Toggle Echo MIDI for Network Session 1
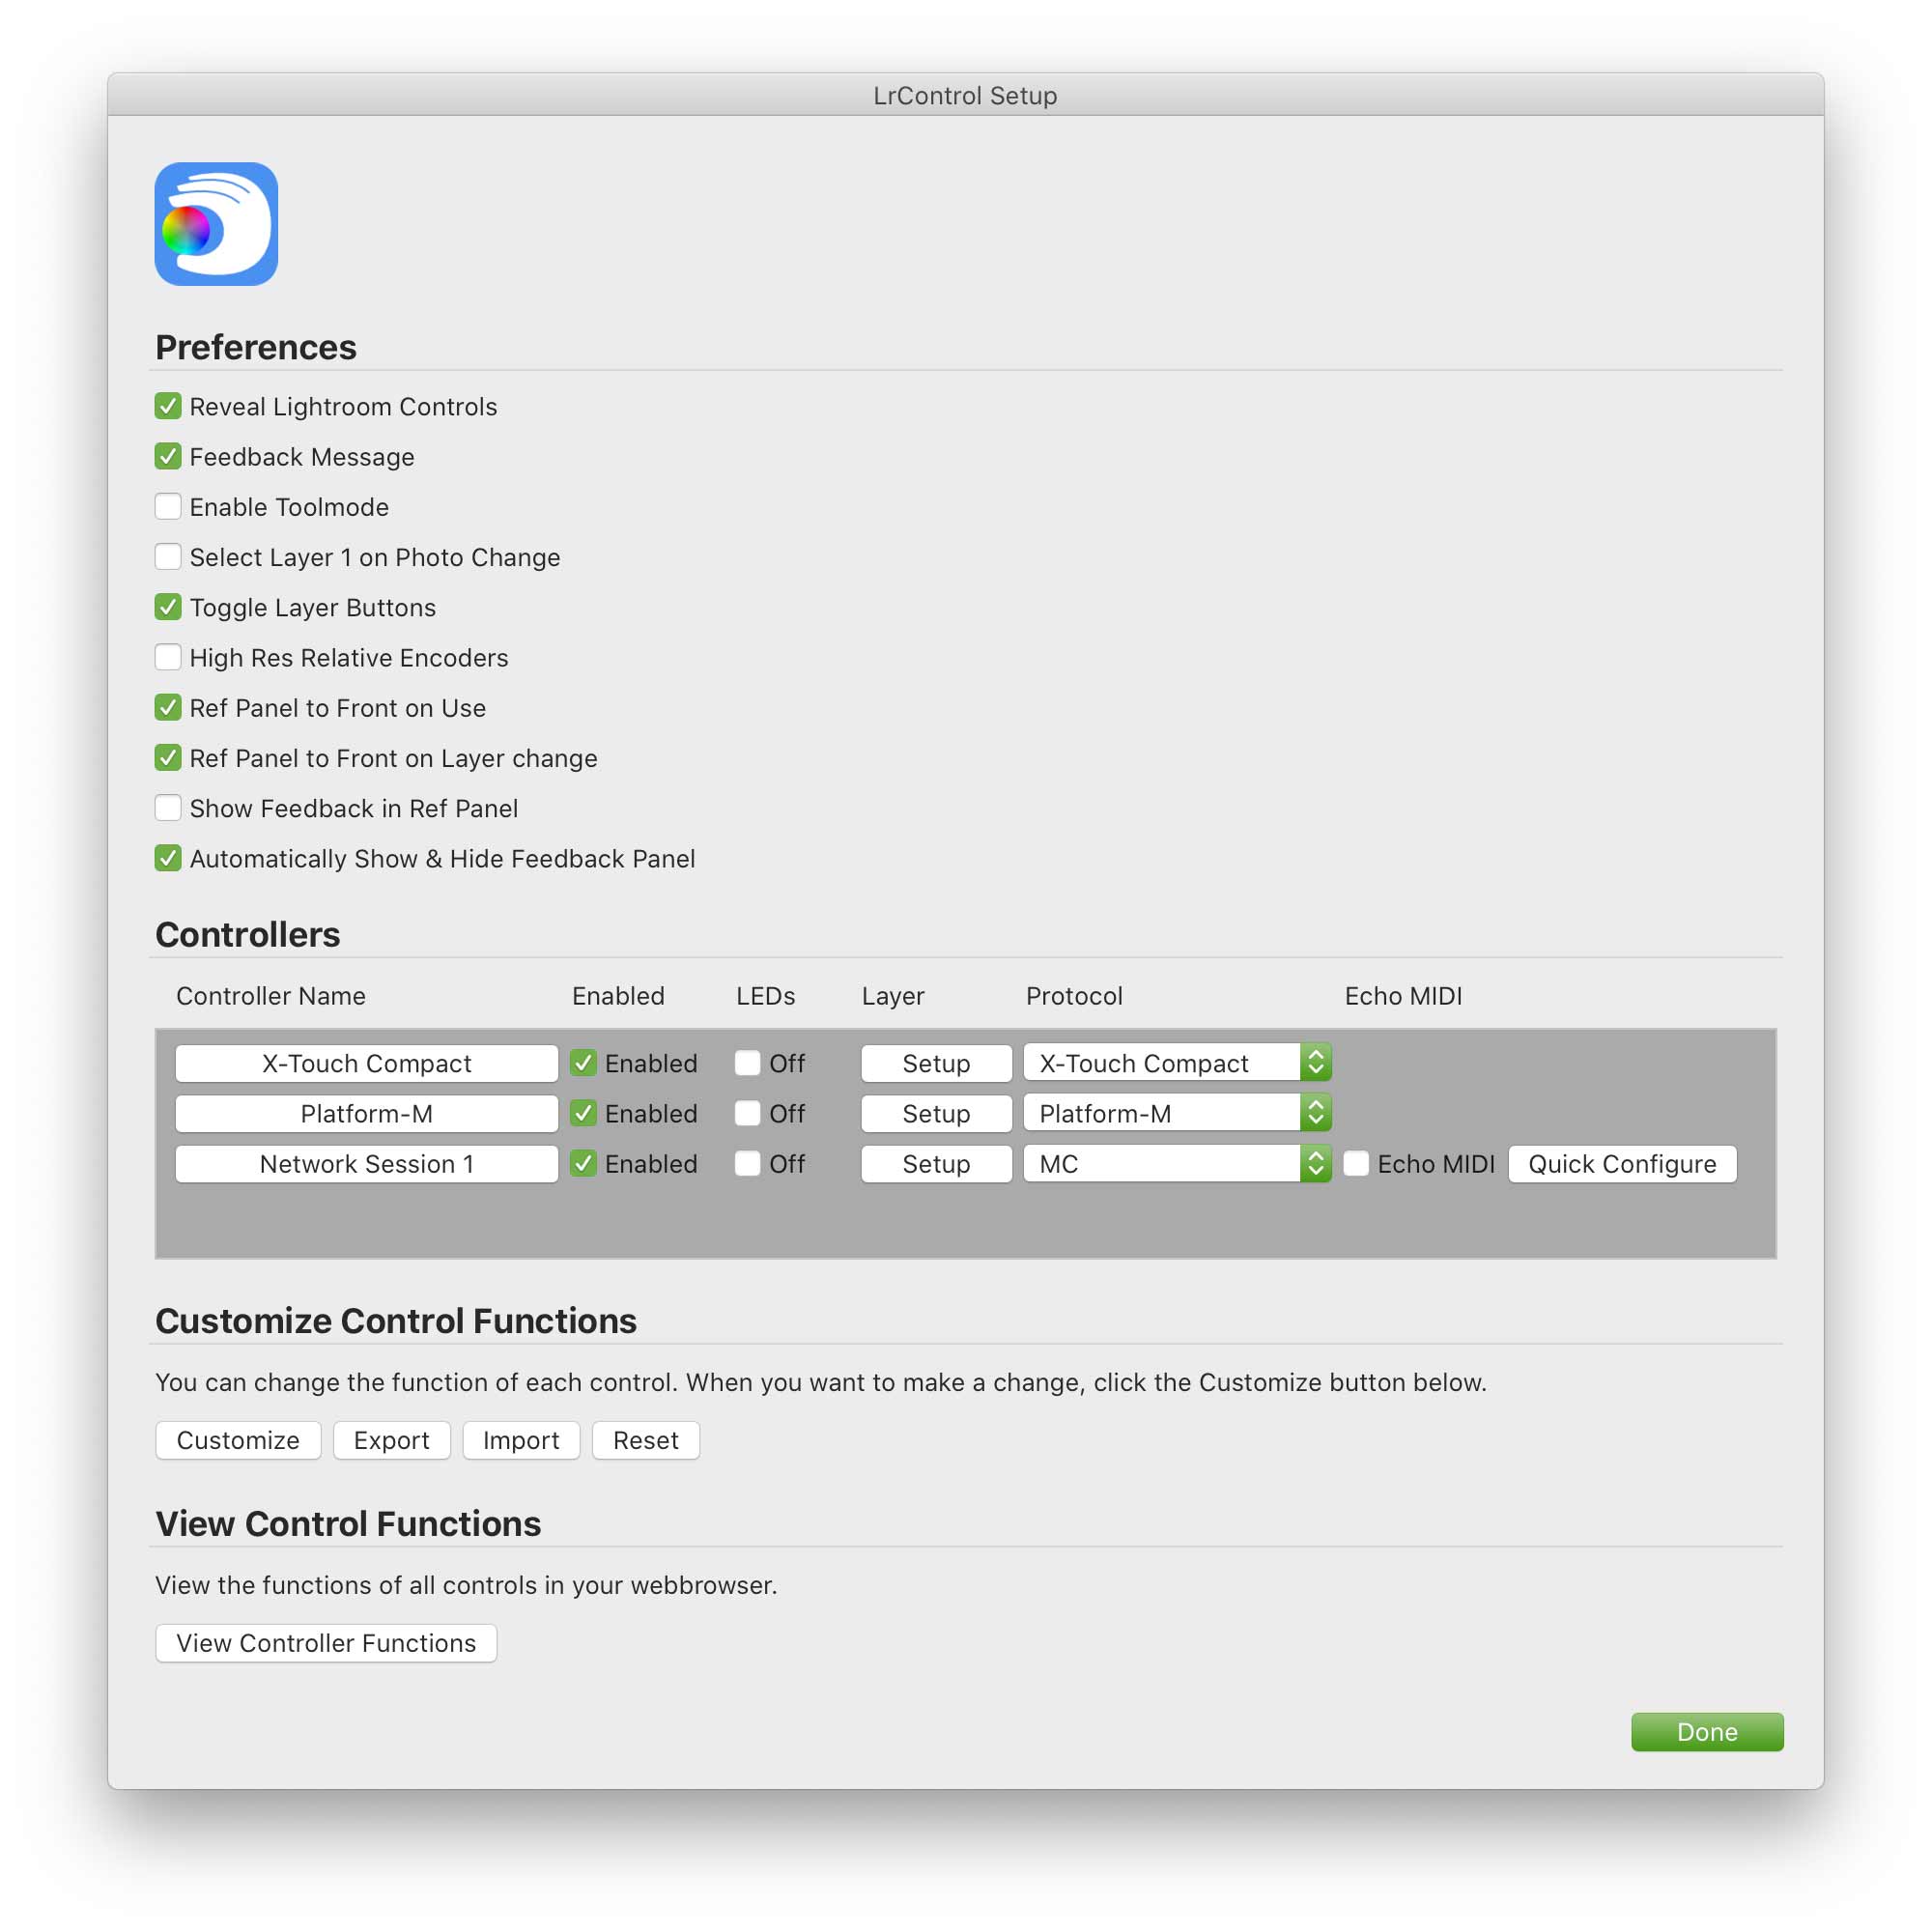1932x1932 pixels. pos(1353,1164)
